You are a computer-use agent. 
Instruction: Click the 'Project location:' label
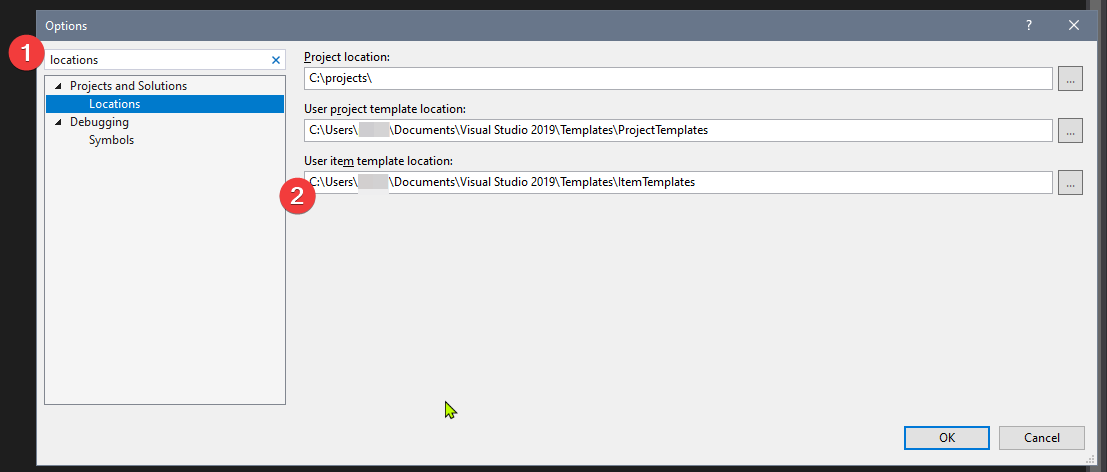347,56
